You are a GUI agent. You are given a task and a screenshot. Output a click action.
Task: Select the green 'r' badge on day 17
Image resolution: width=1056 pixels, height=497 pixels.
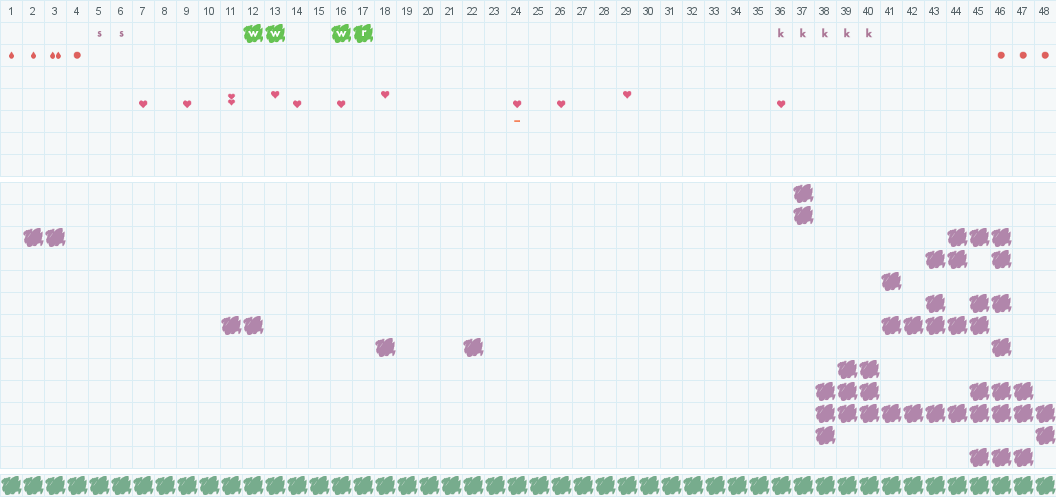click(x=363, y=34)
